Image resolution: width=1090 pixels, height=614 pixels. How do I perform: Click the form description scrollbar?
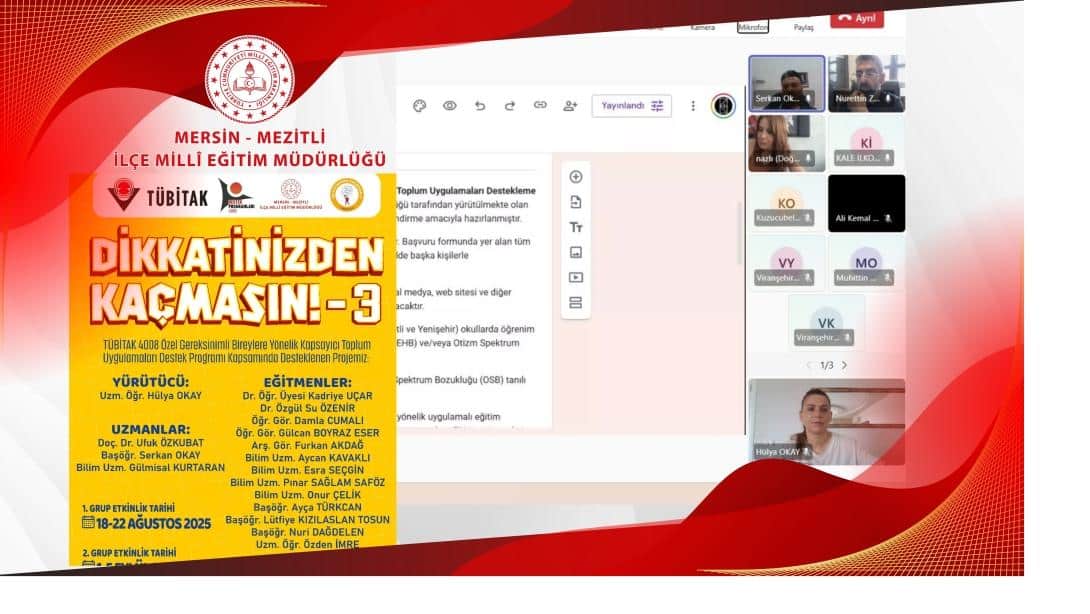coord(740,234)
